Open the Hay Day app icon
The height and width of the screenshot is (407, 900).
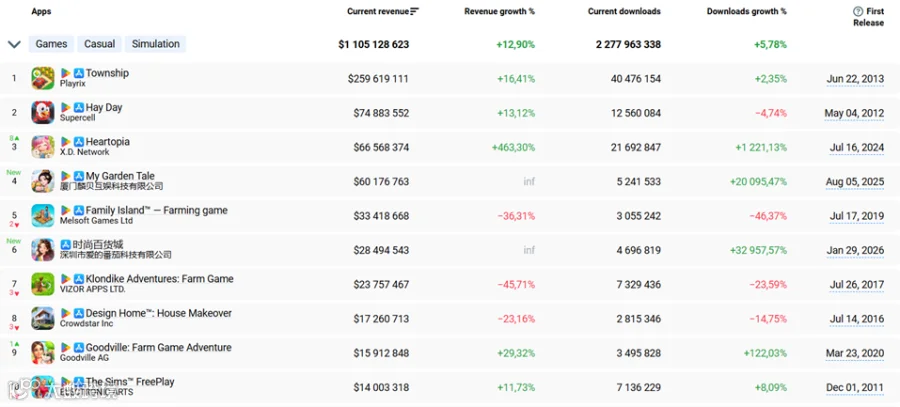pyautogui.click(x=43, y=113)
